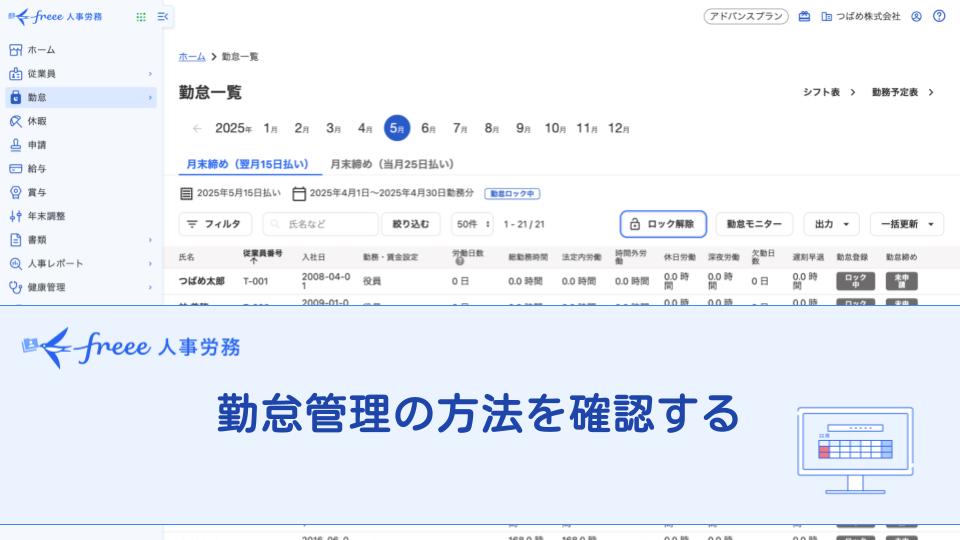Open the 年末調整 sidebar menu item
The width and height of the screenshot is (960, 540).
81,216
